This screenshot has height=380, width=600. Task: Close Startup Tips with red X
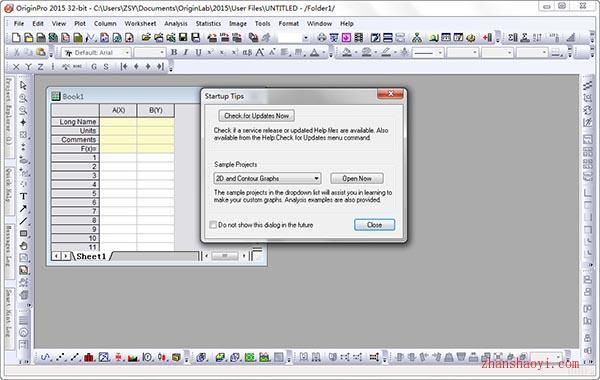[390, 94]
